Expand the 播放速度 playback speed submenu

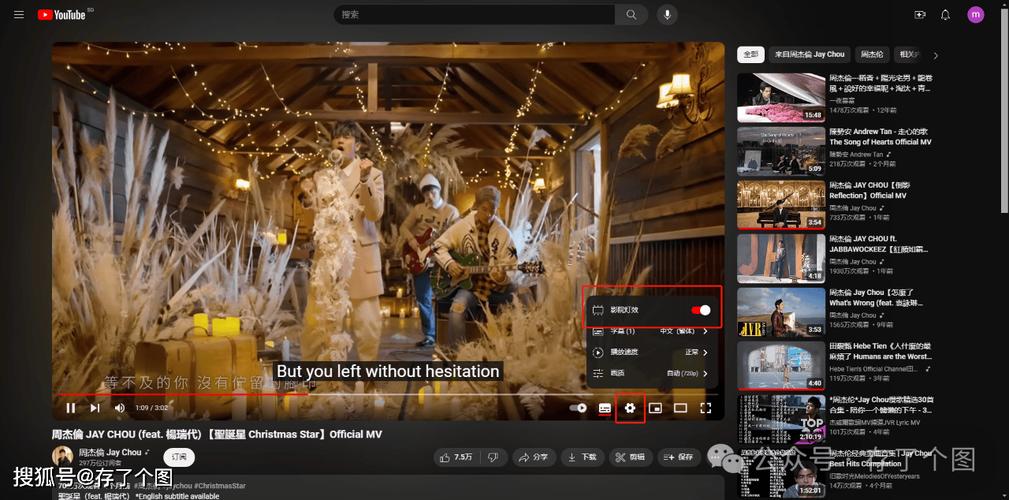point(650,352)
